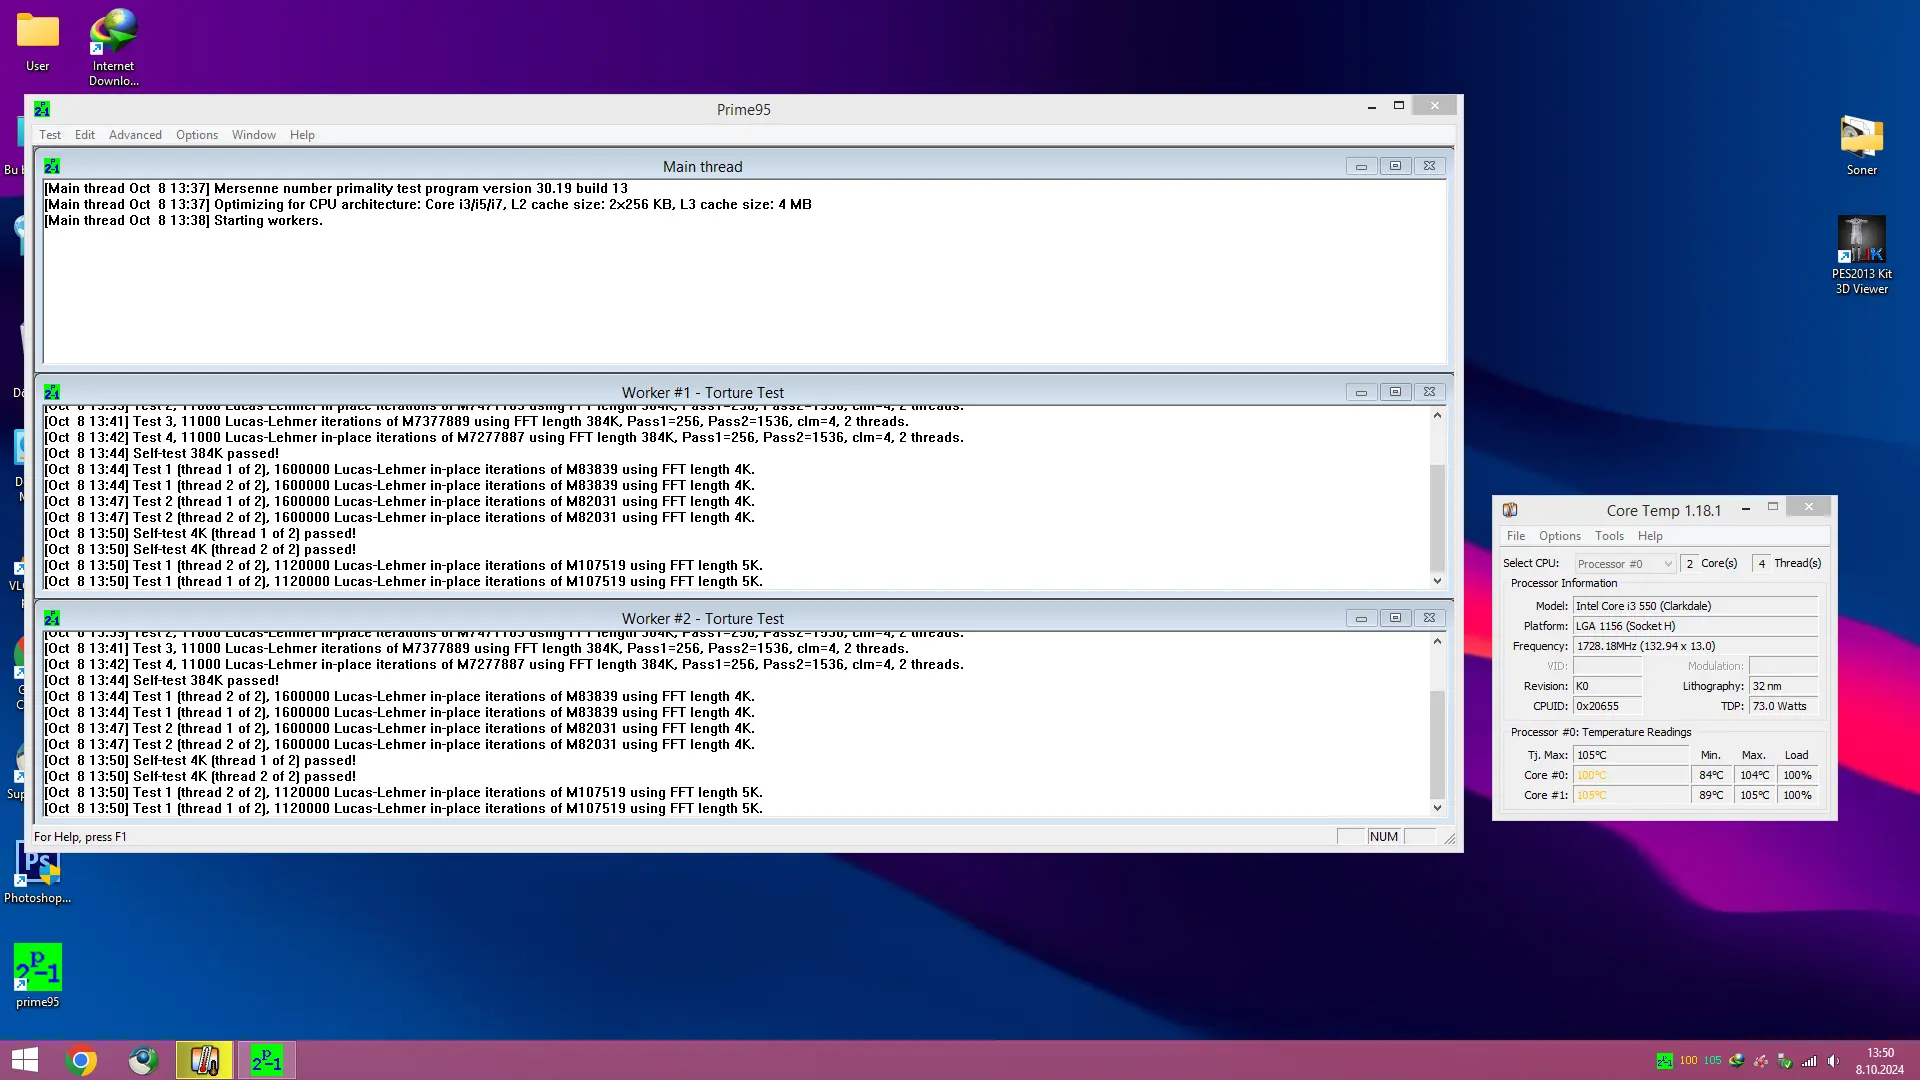Click Worker #1 scrollbar thumb
Image resolution: width=1920 pixels, height=1080 pixels.
[x=1437, y=518]
